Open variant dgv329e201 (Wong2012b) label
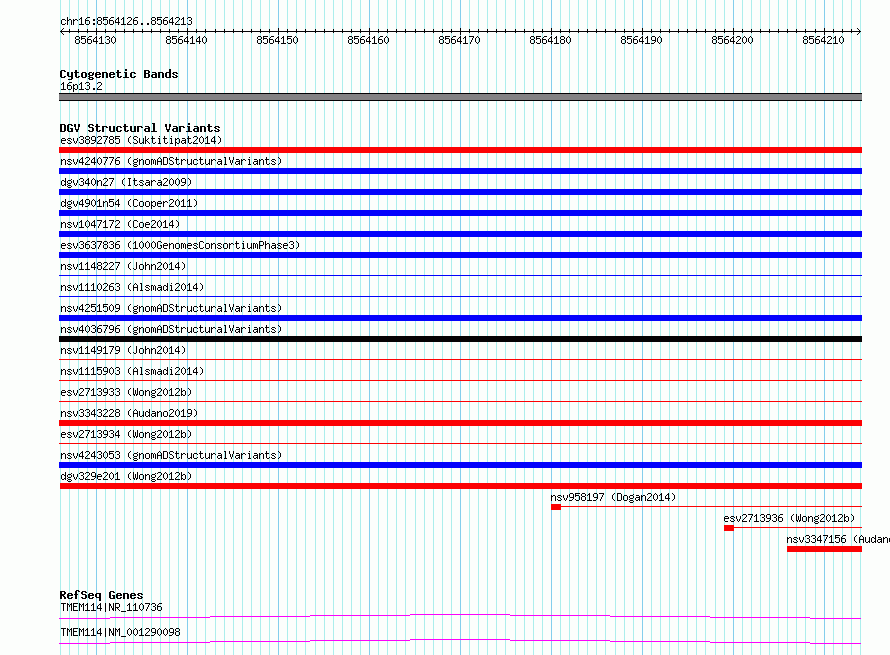The height and width of the screenshot is (655, 890). pos(126,476)
